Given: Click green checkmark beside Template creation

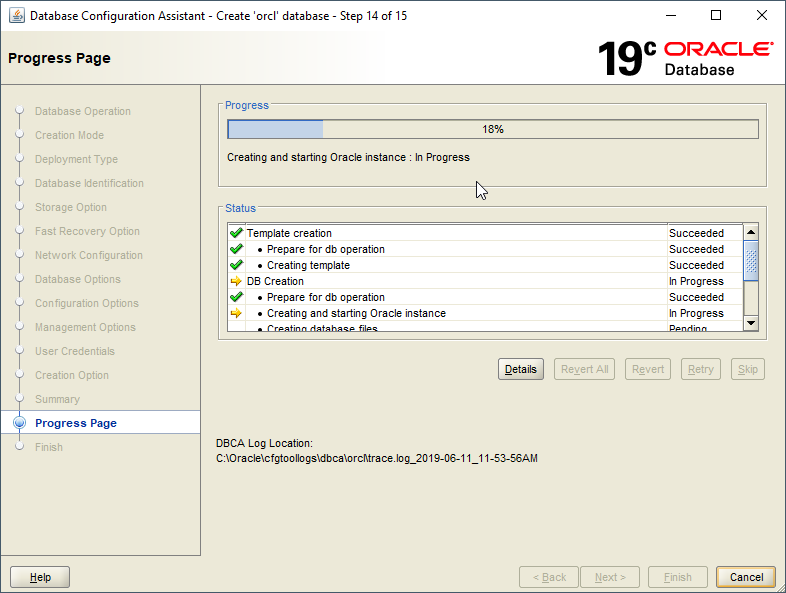Looking at the screenshot, I should pyautogui.click(x=236, y=233).
